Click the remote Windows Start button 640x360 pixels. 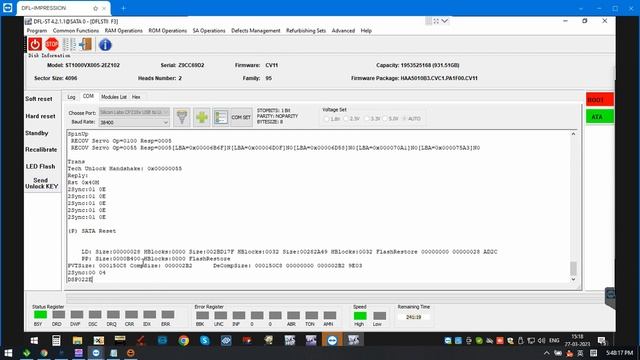(x=34, y=340)
